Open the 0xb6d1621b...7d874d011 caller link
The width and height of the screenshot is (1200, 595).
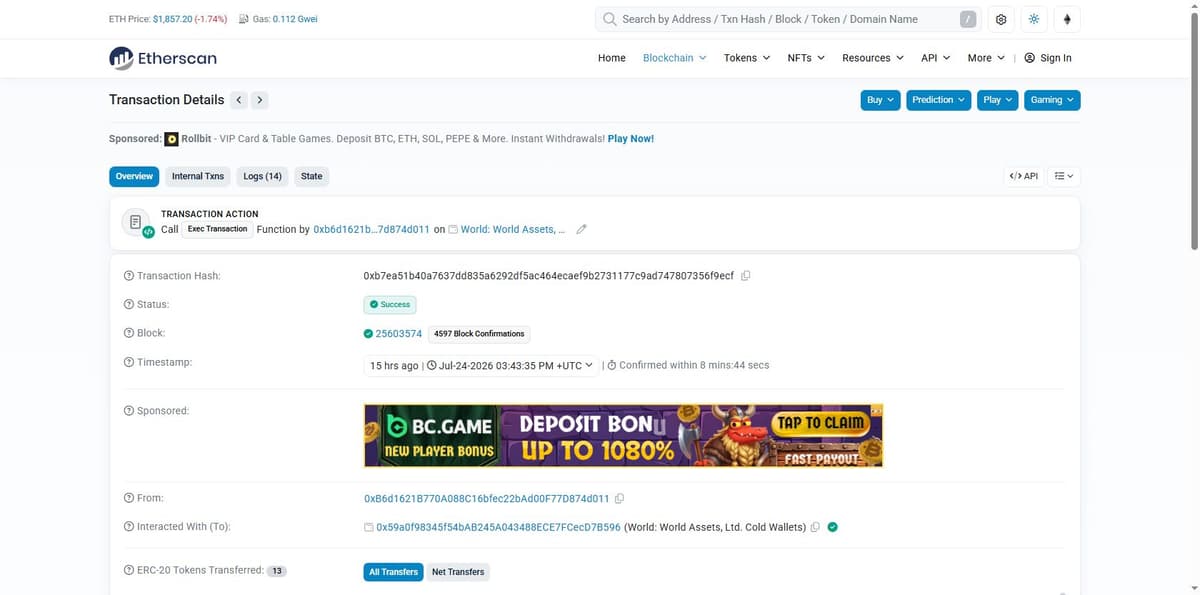coord(371,229)
